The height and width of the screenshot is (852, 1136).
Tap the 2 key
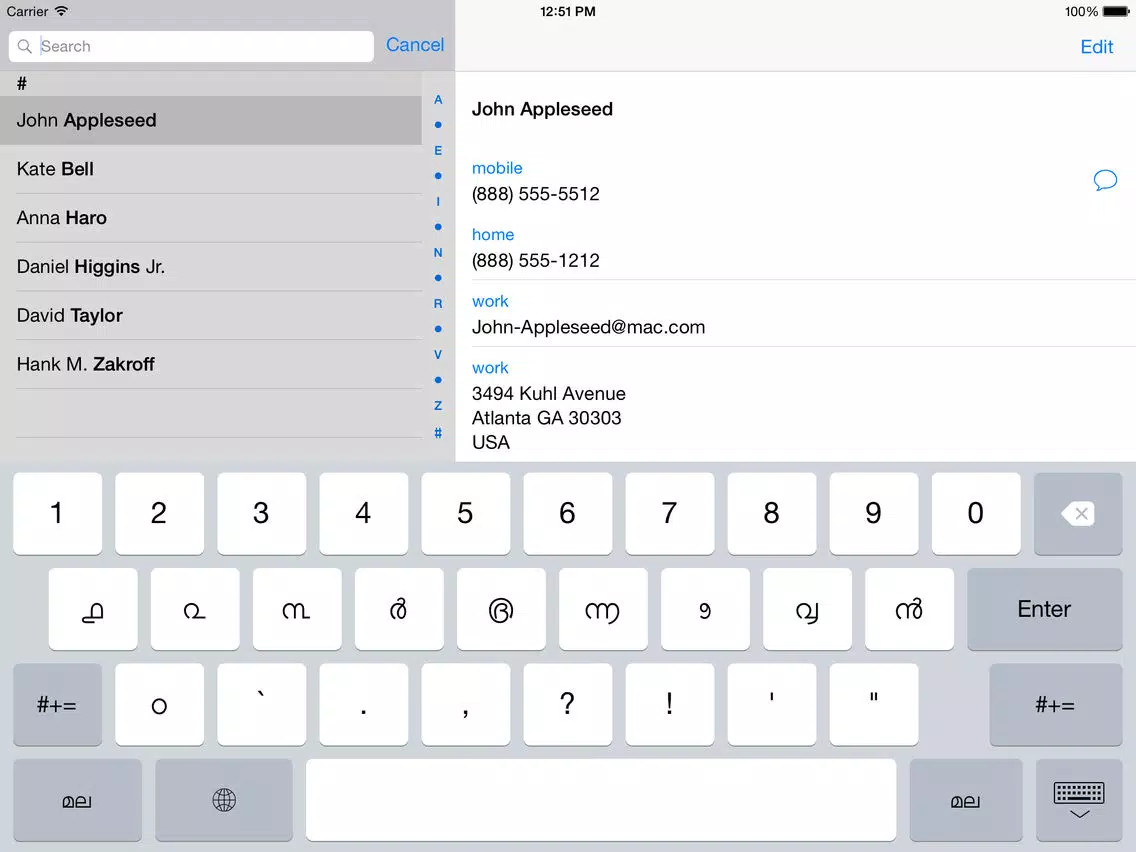pyautogui.click(x=159, y=514)
